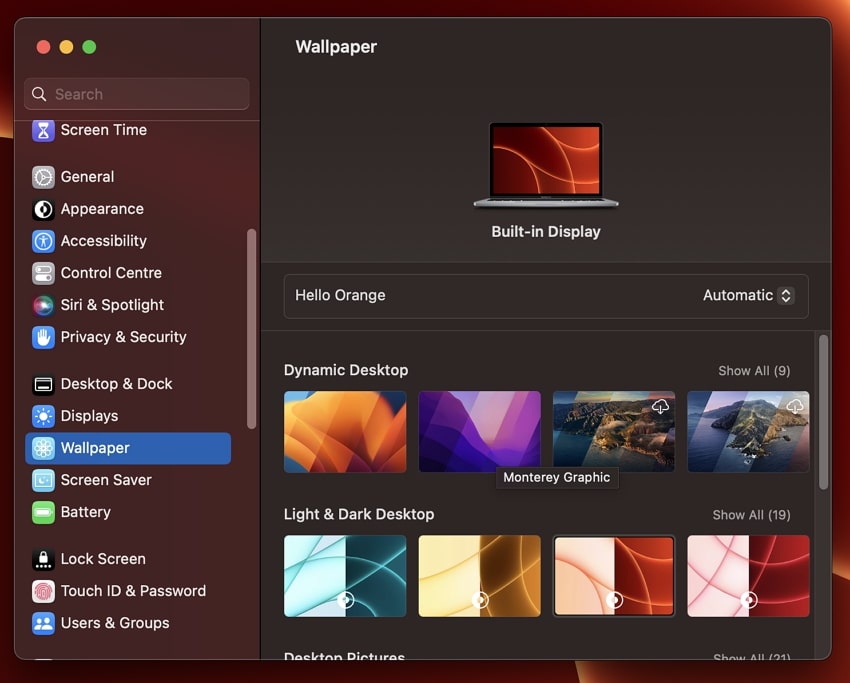The height and width of the screenshot is (683, 850).
Task: Select the pink Light & Dark wallpaper
Action: coord(748,576)
